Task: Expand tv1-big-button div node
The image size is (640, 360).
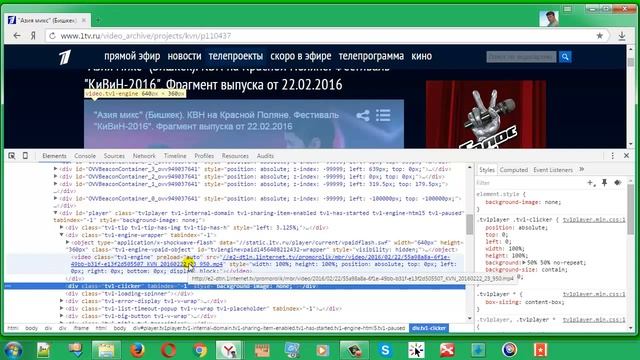Action: pyautogui.click(x=62, y=316)
